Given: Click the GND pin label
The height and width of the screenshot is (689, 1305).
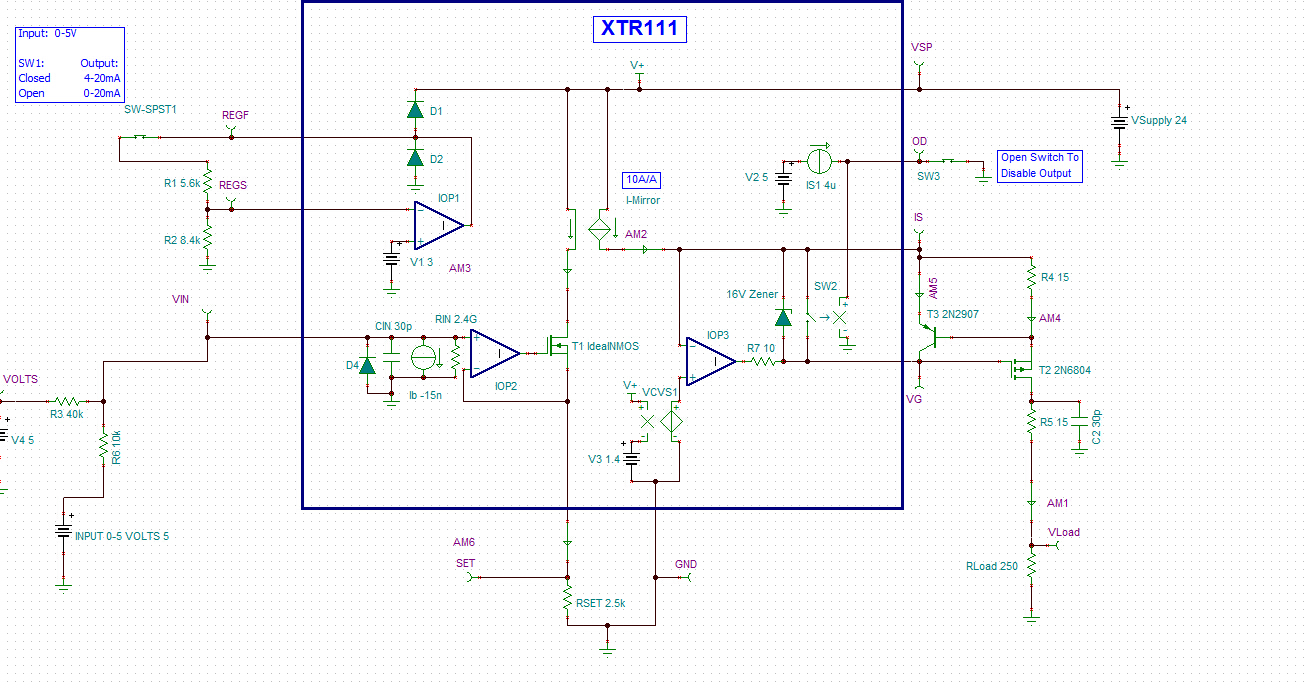Looking at the screenshot, I should click(686, 564).
